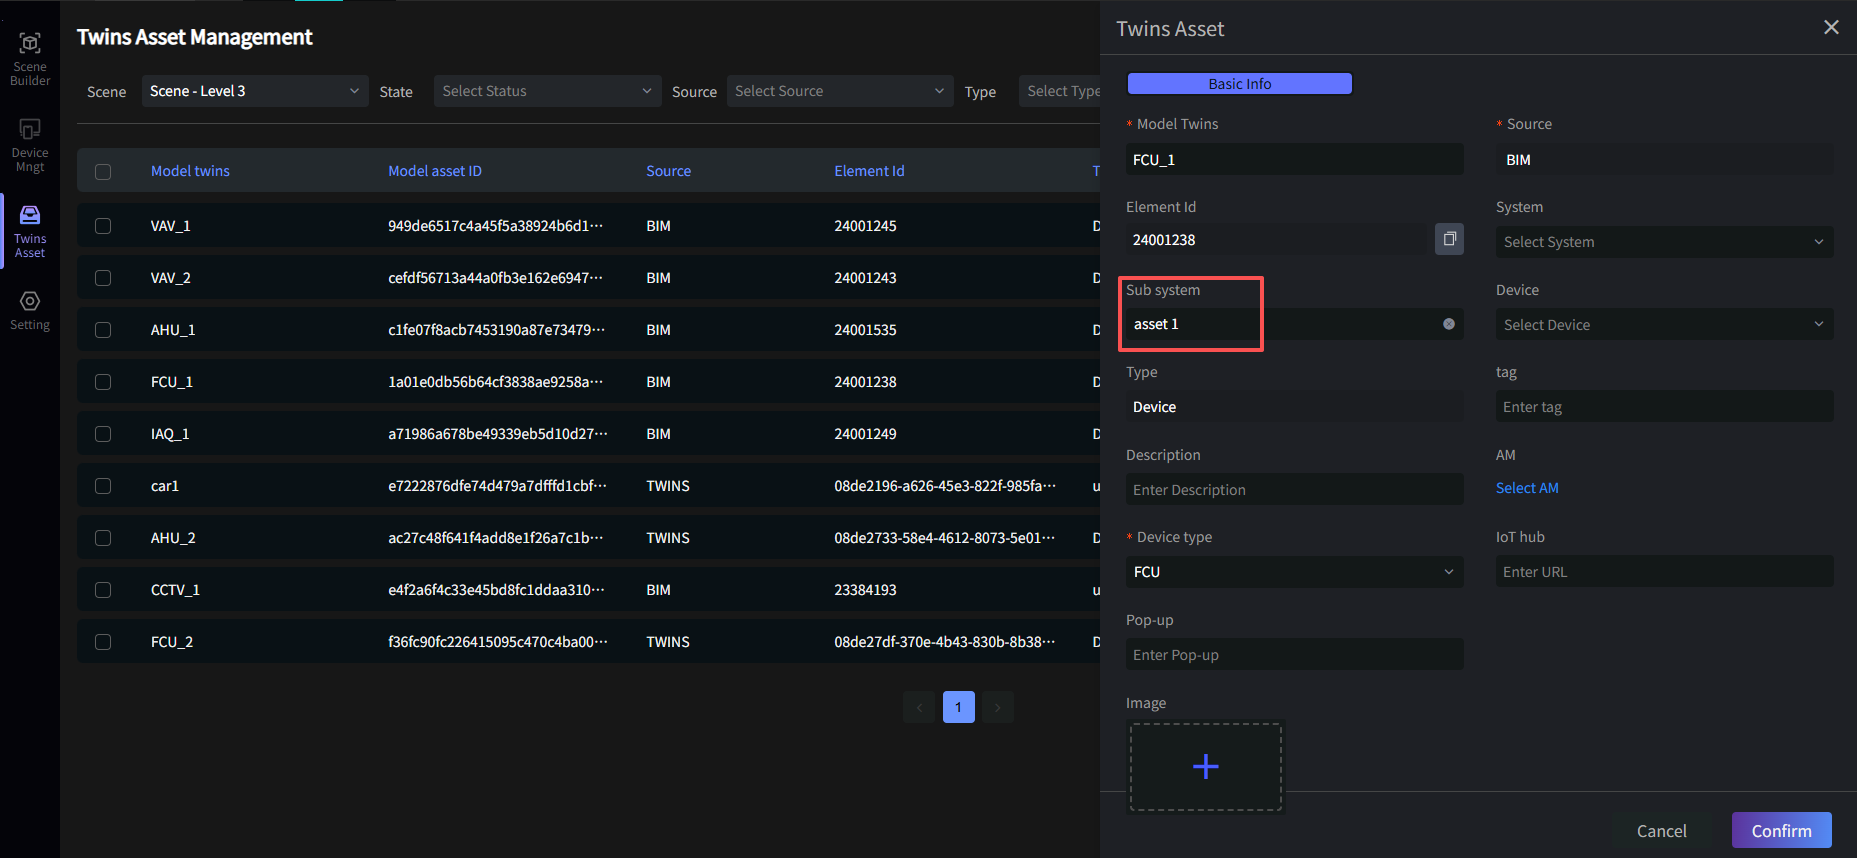This screenshot has width=1857, height=858.
Task: Click the Enter Description input field
Action: [x=1294, y=490]
